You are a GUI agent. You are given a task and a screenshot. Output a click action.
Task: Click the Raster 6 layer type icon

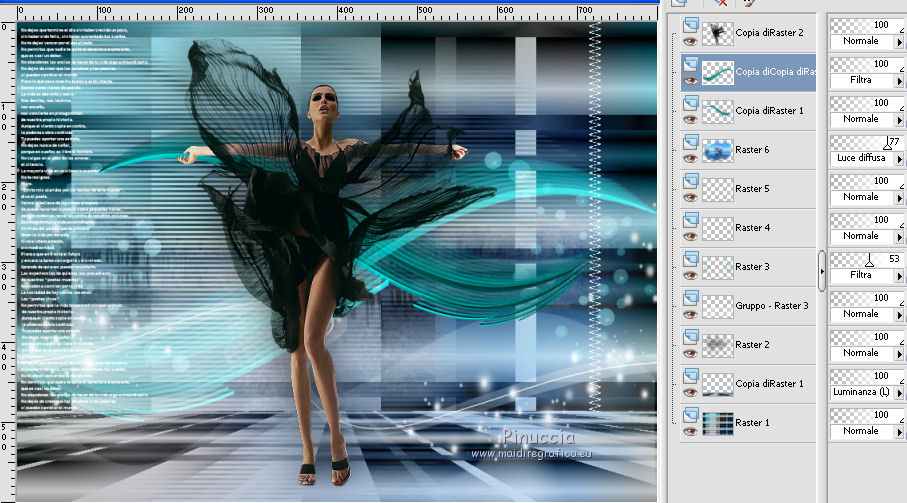point(690,144)
